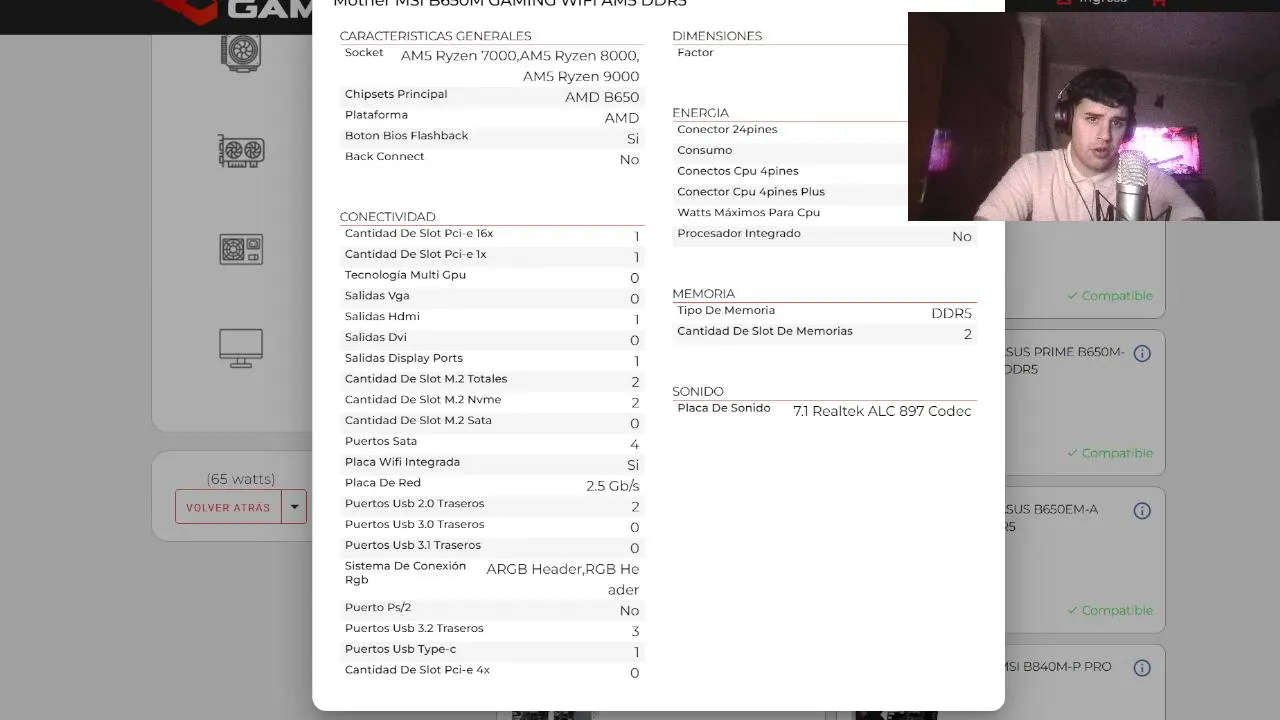Expand the arrow beside VOLVER ATRÁS
The width and height of the screenshot is (1280, 720).
tap(294, 507)
